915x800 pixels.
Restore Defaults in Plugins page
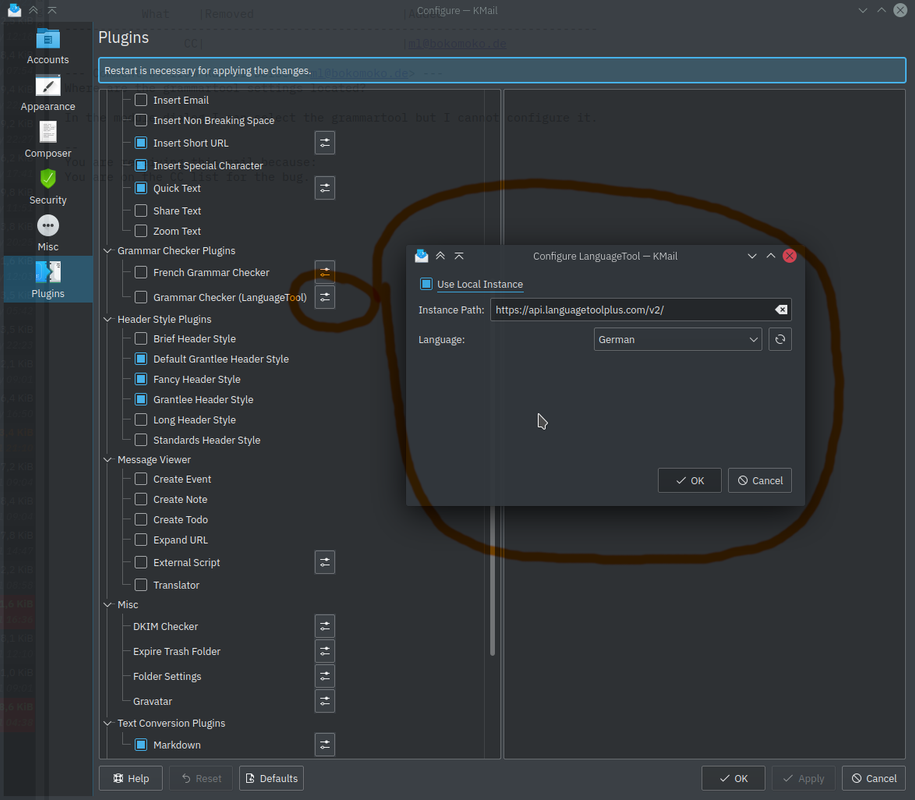click(271, 778)
